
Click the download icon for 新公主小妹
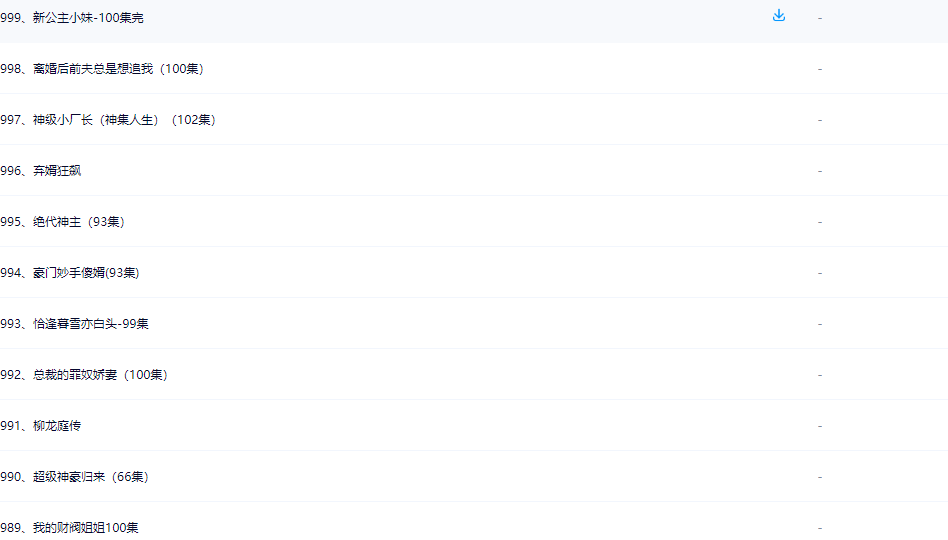click(779, 16)
